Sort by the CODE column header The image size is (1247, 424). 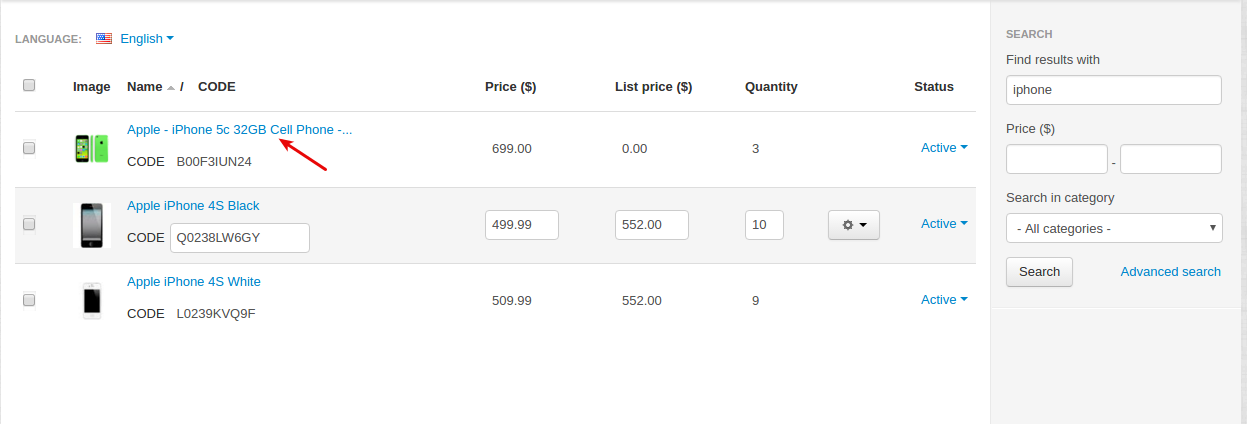[x=217, y=87]
